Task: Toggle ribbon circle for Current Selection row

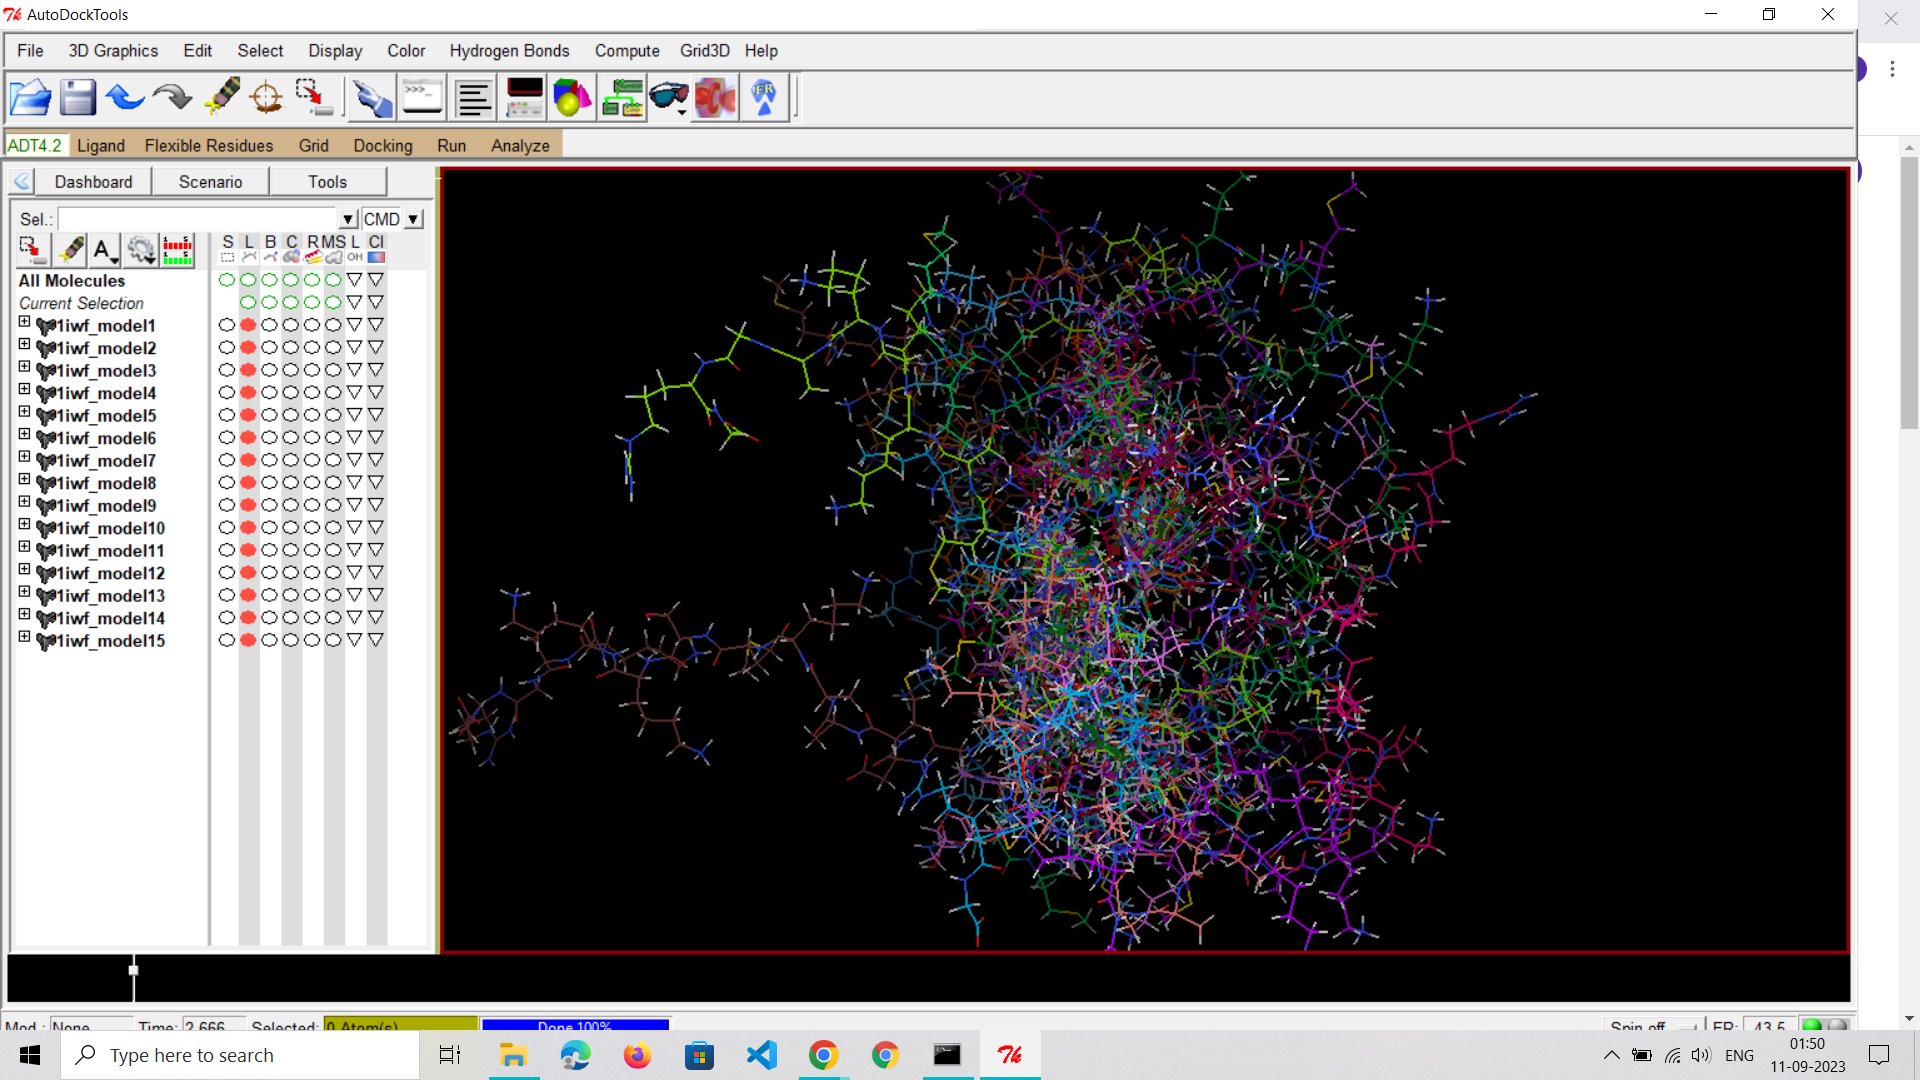Action: (312, 302)
